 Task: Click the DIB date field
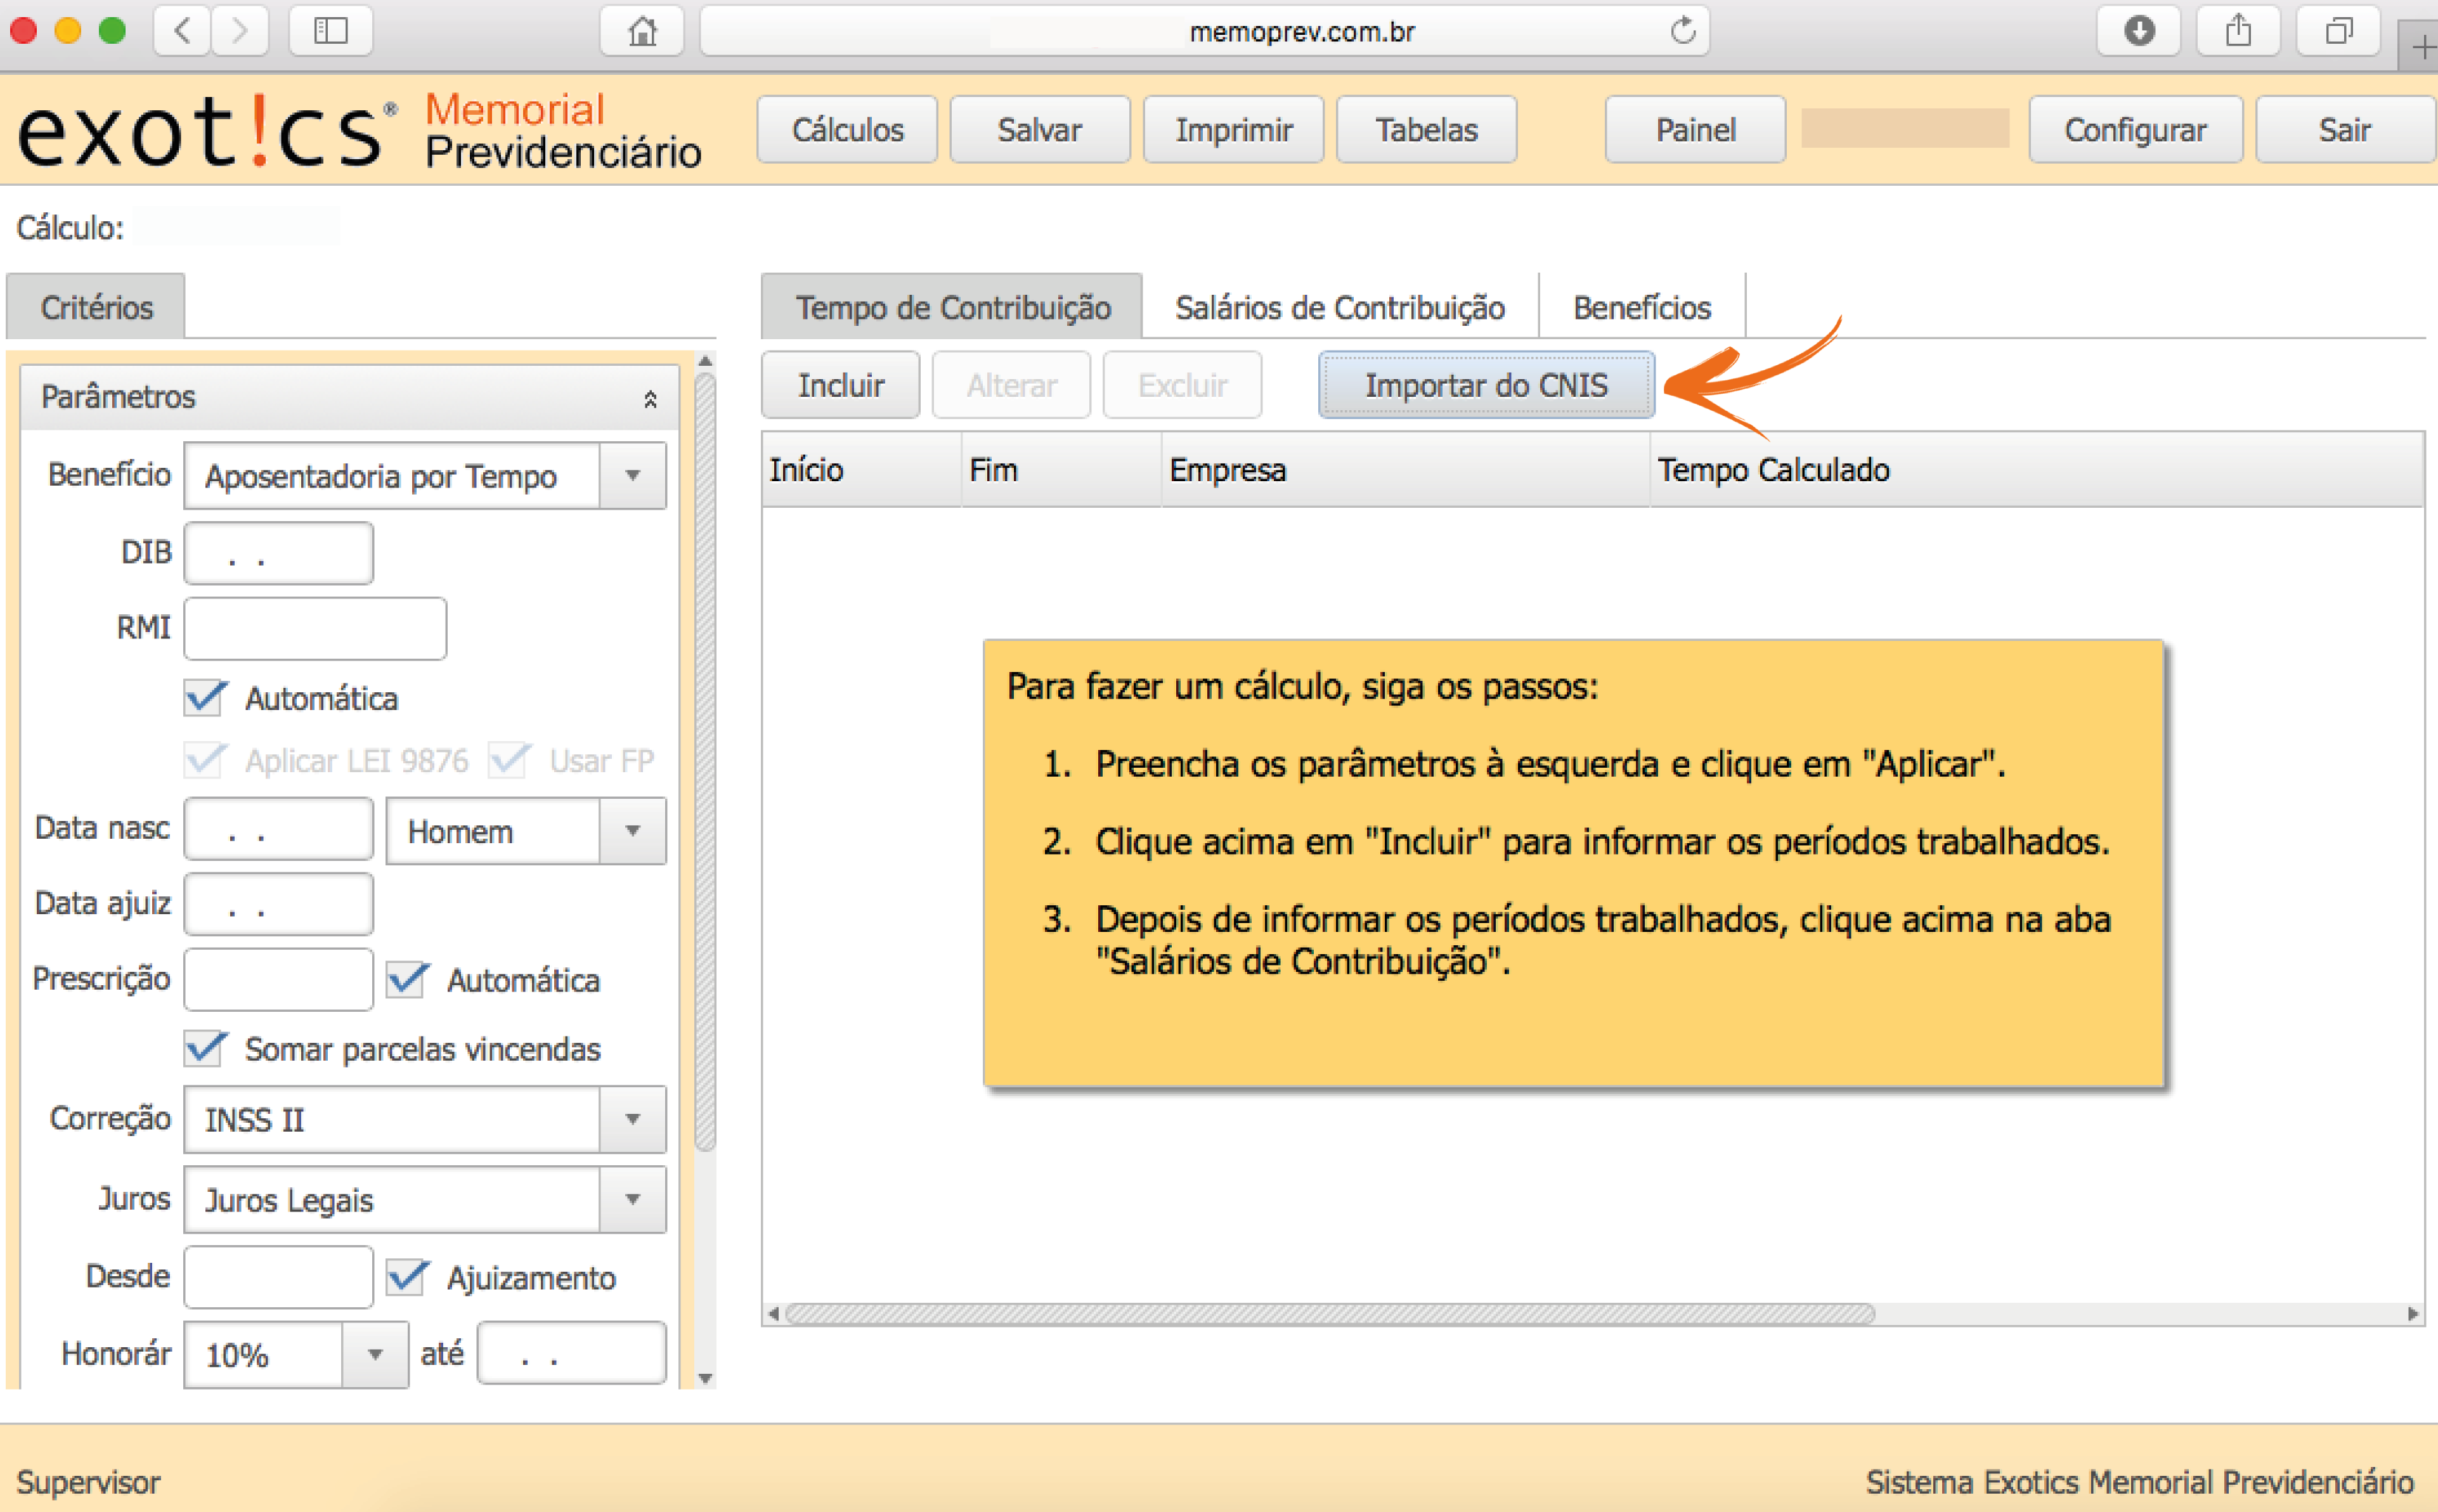point(278,553)
